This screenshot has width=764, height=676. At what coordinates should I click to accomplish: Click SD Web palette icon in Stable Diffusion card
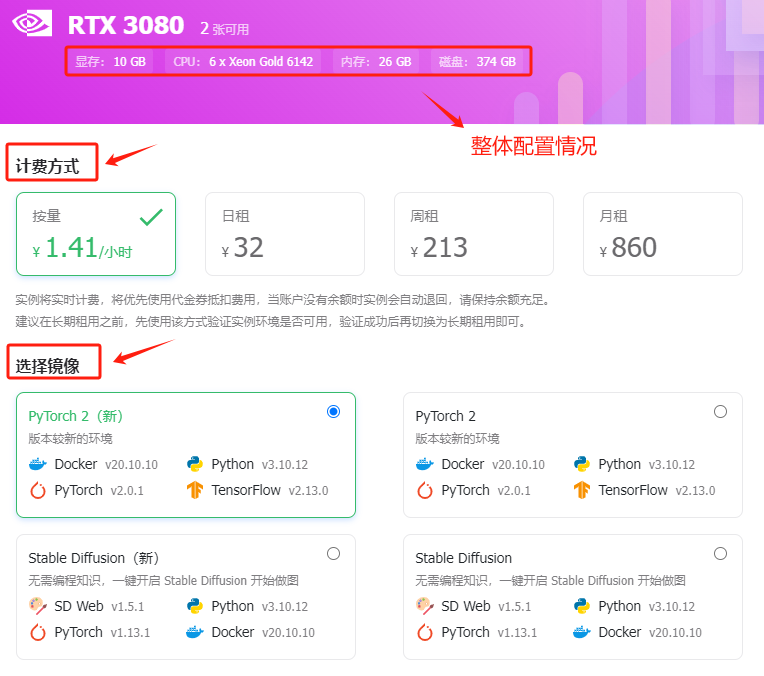(x=425, y=606)
